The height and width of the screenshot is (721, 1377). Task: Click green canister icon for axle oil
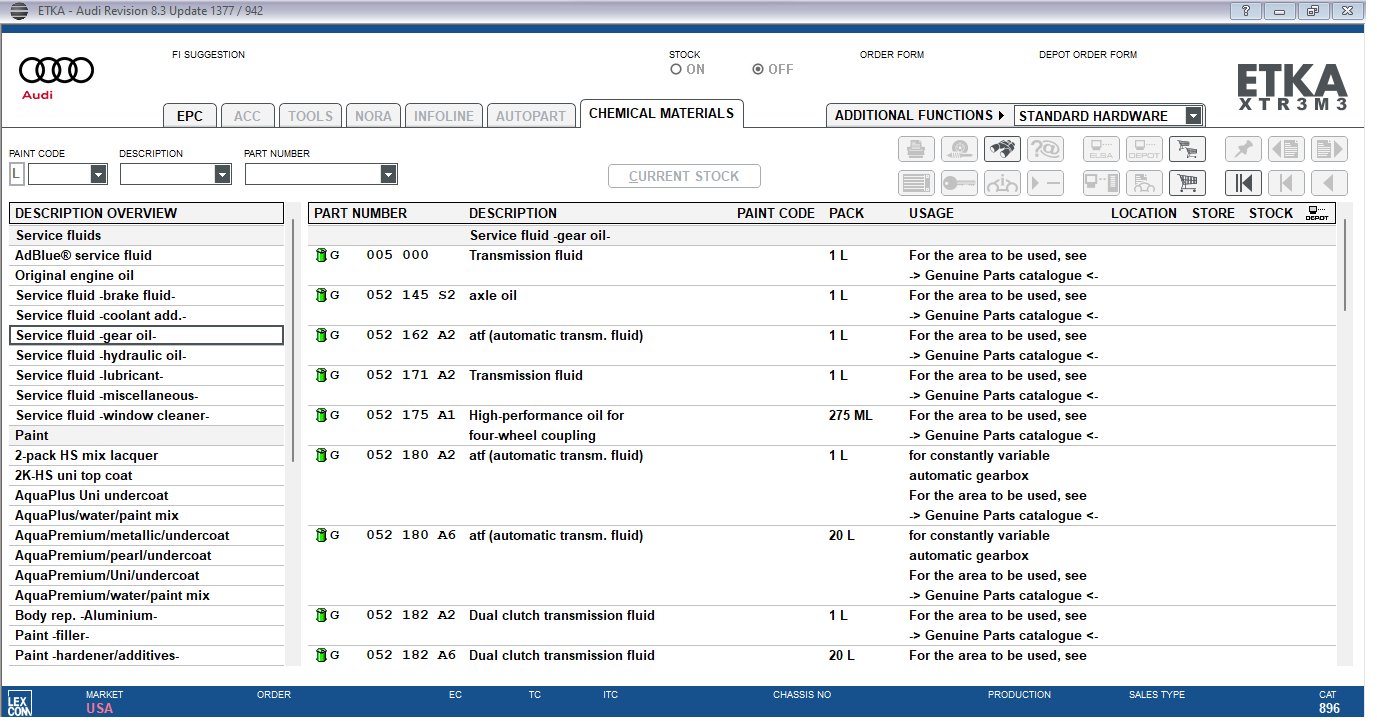pos(321,295)
